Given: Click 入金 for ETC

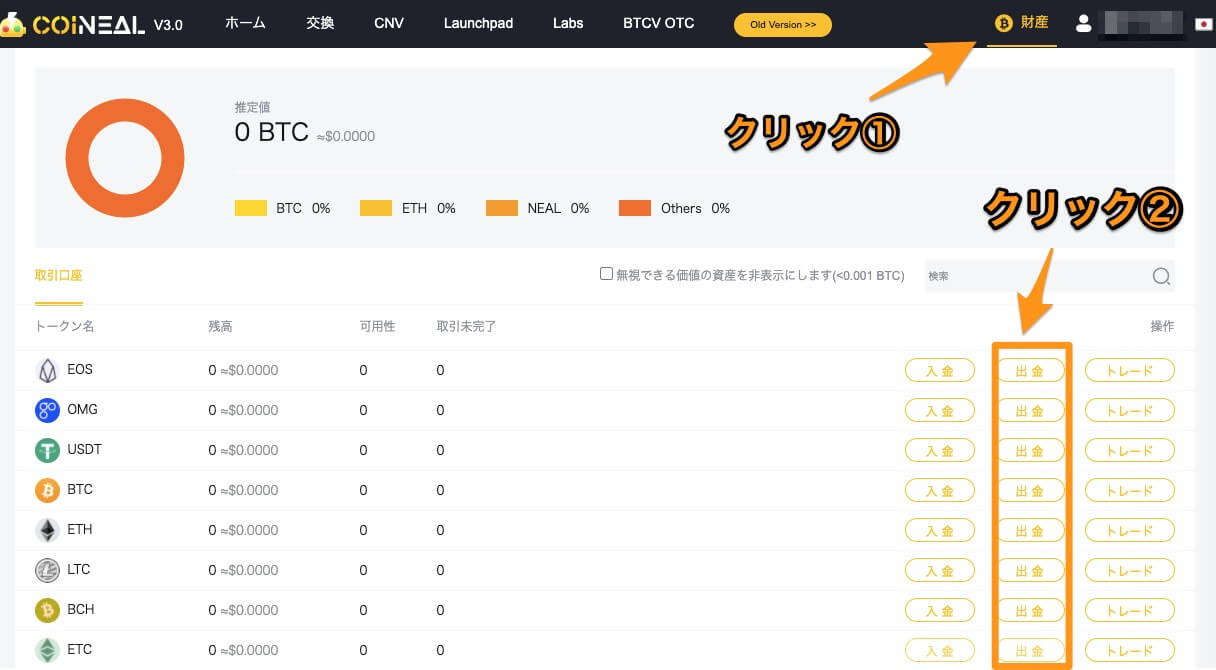Looking at the screenshot, I should (940, 650).
